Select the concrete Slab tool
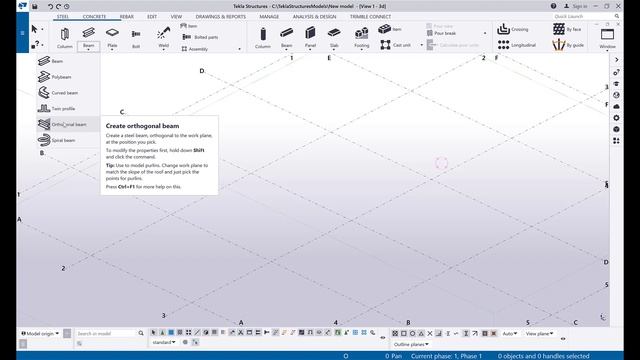Image resolution: width=640 pixels, height=360 pixels. [334, 38]
